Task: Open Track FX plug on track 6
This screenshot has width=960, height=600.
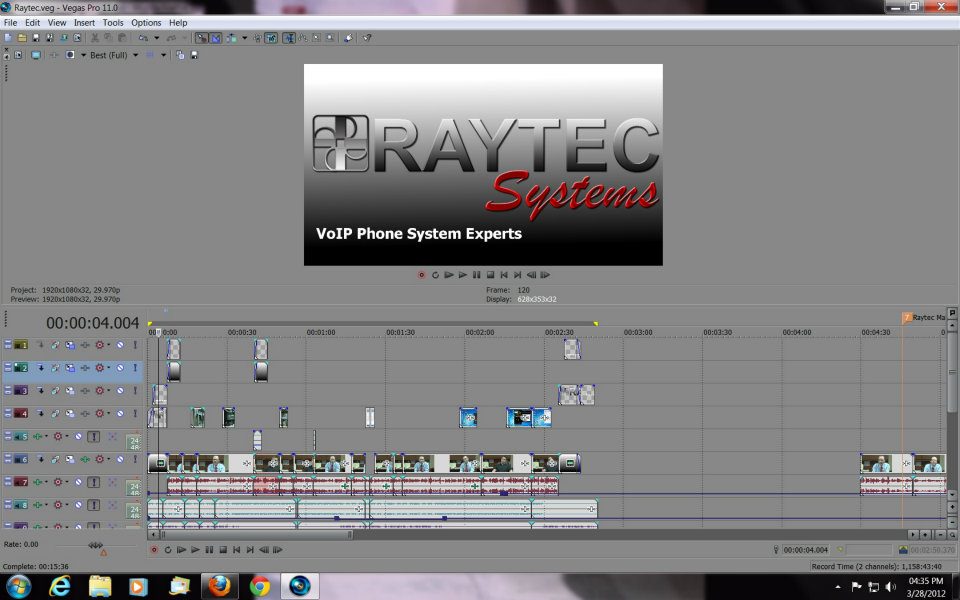Action: tap(85, 459)
